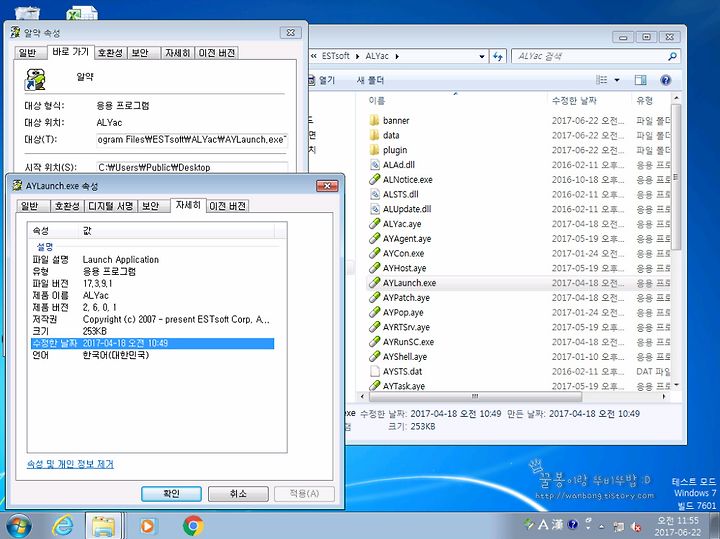Viewport: 720px width, 539px height.
Task: Open 디지털 서명 tab
Action: click(x=111, y=206)
